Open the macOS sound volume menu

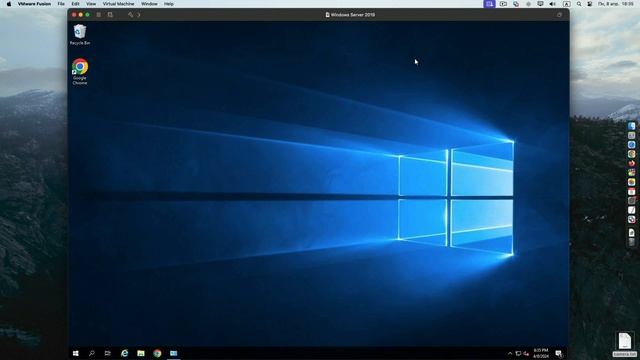[553, 4]
